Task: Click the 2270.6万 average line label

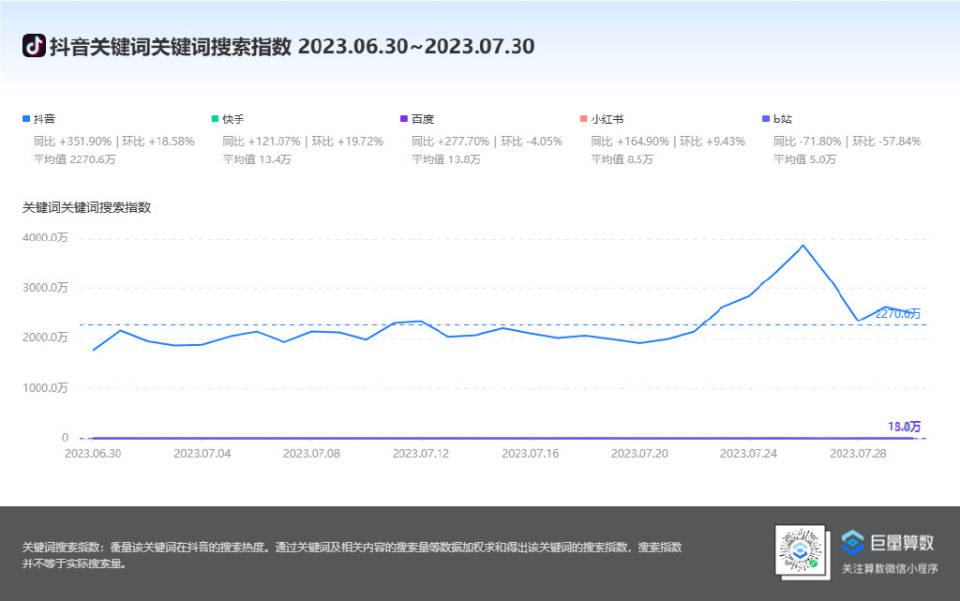Action: tap(898, 314)
